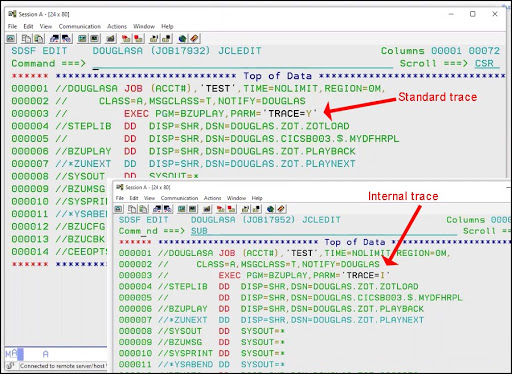The image size is (512, 374).
Task: Click Play macro icon in front window toolbar
Action: (x=245, y=209)
